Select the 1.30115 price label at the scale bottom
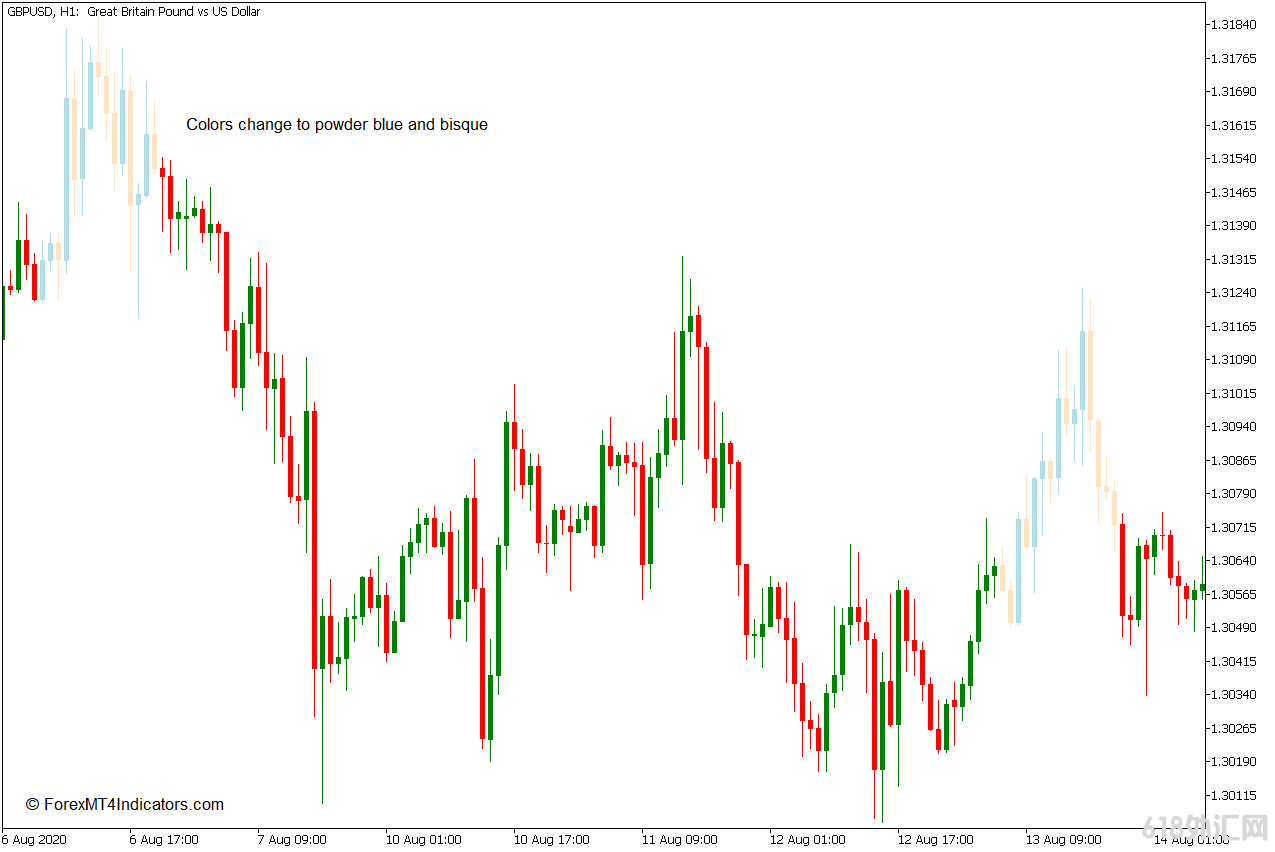1275x852 pixels. pyautogui.click(x=1232, y=796)
